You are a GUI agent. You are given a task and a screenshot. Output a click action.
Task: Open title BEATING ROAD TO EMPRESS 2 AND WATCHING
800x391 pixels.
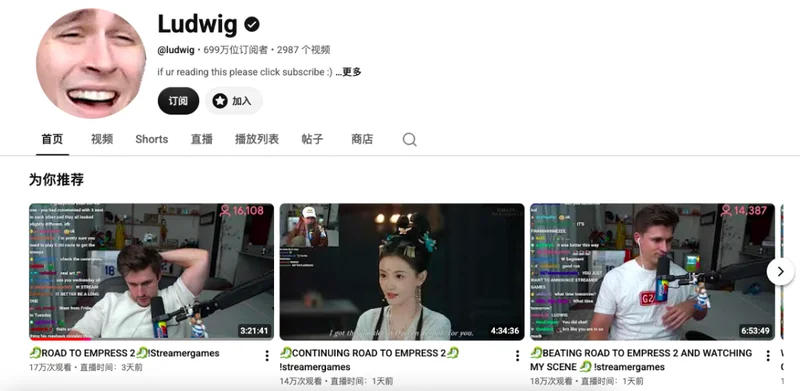point(641,360)
